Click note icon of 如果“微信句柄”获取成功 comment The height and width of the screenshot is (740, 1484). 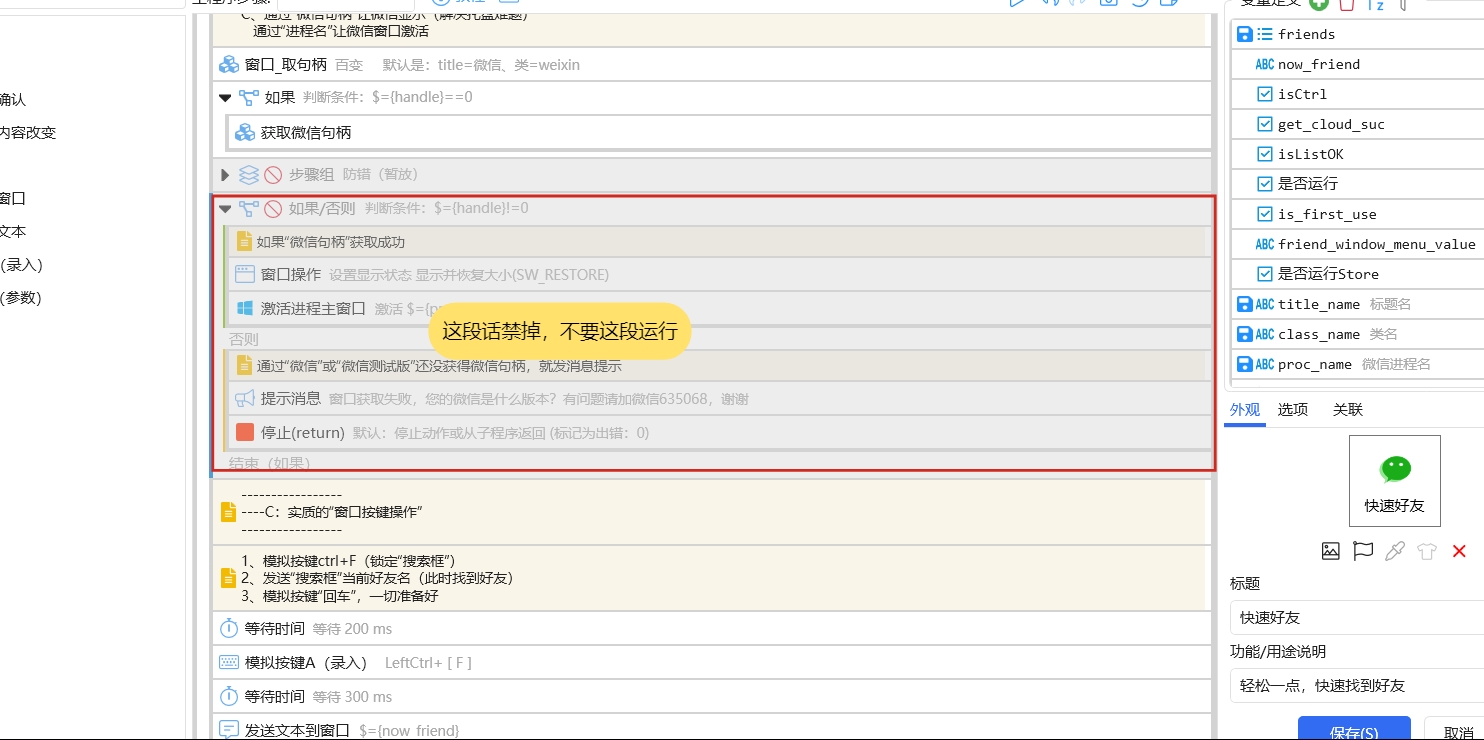(244, 241)
